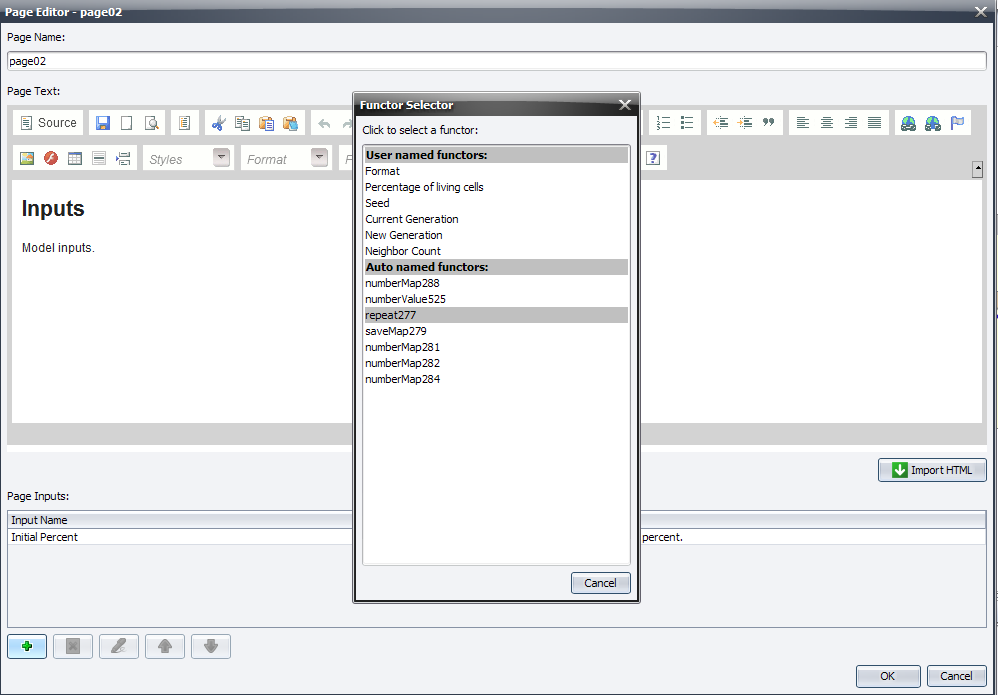Insert a horizontal line
The height and width of the screenshot is (695, 998).
click(98, 158)
